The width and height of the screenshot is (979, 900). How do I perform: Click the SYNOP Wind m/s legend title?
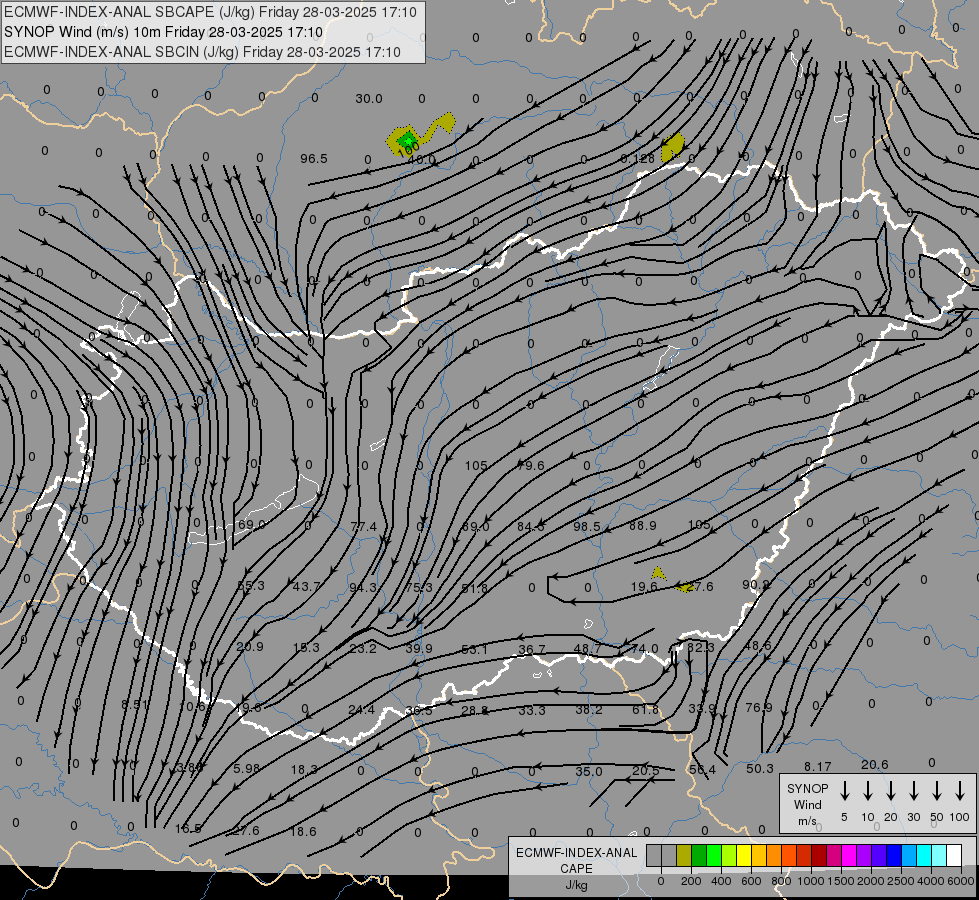(807, 804)
